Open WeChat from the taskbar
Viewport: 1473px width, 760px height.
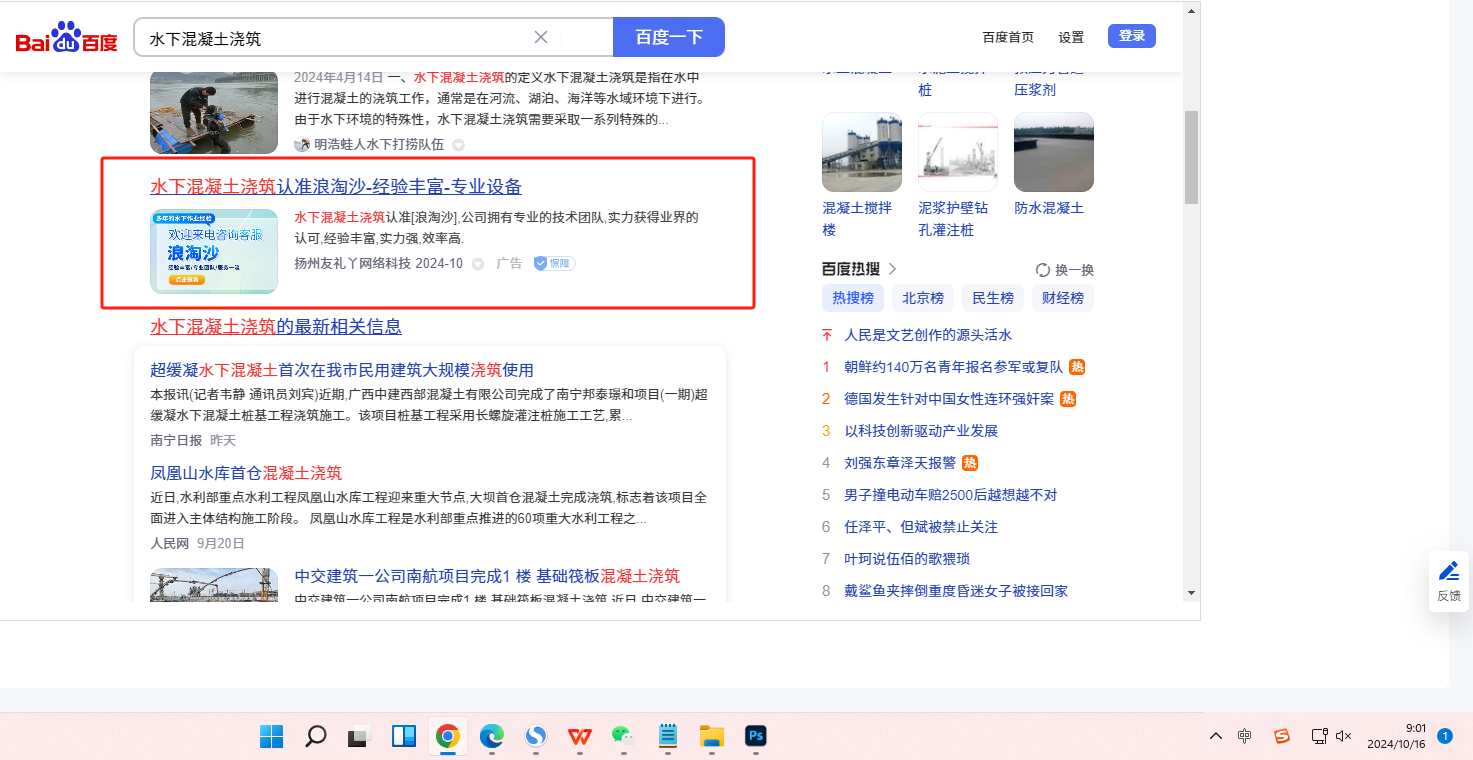click(624, 737)
